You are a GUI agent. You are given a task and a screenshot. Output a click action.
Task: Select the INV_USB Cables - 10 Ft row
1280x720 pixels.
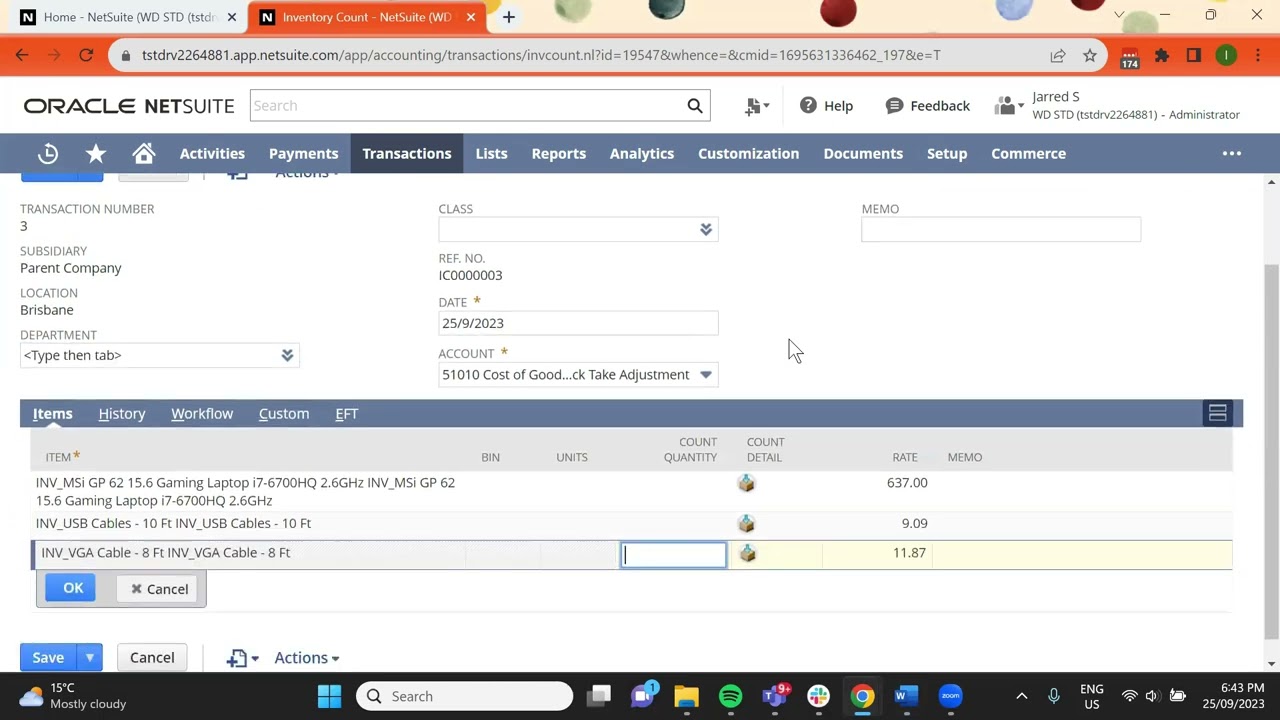[x=631, y=524]
